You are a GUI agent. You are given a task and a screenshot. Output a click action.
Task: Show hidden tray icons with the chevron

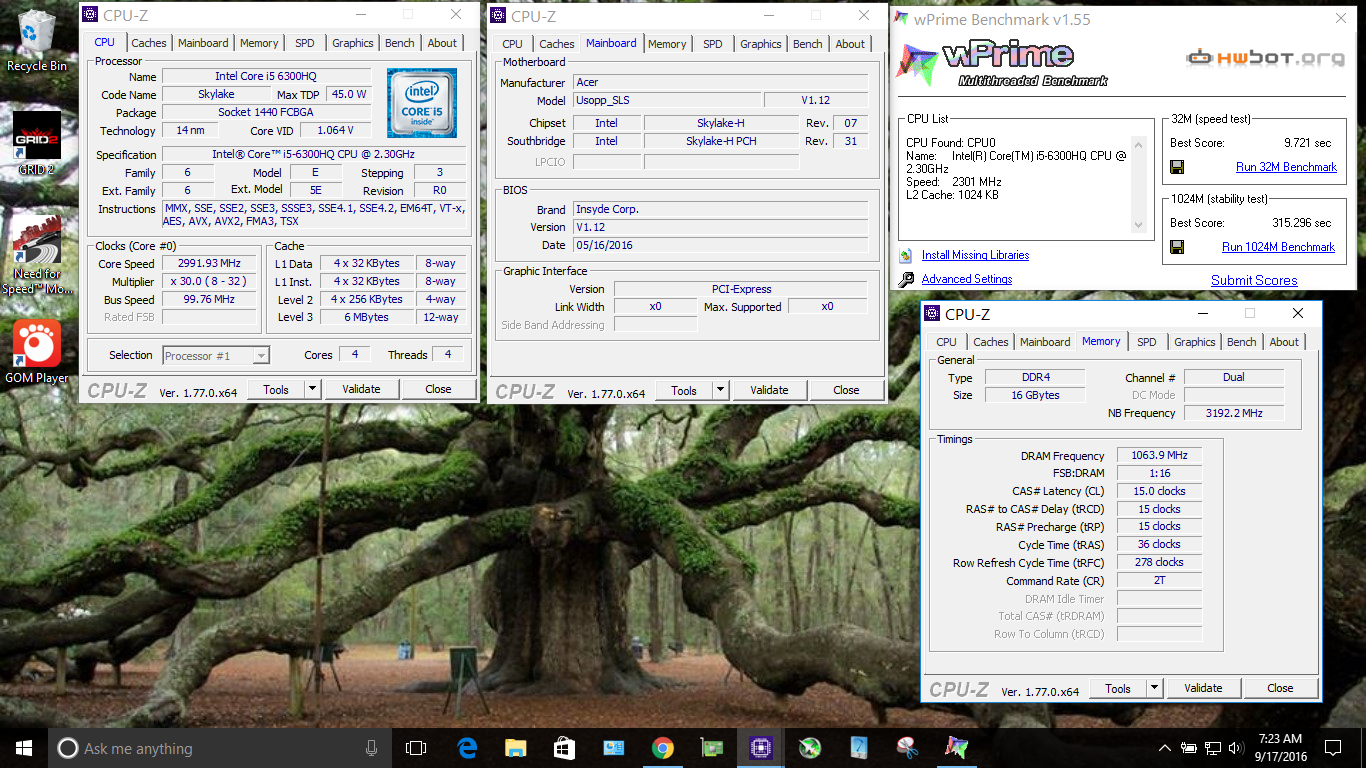pos(1165,748)
